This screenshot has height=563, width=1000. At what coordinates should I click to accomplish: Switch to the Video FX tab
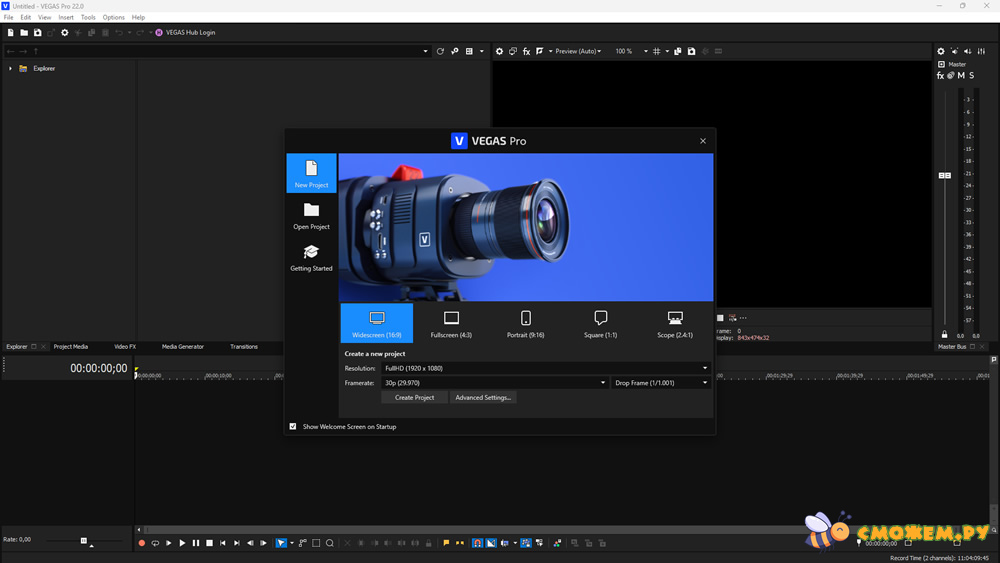[x=125, y=347]
